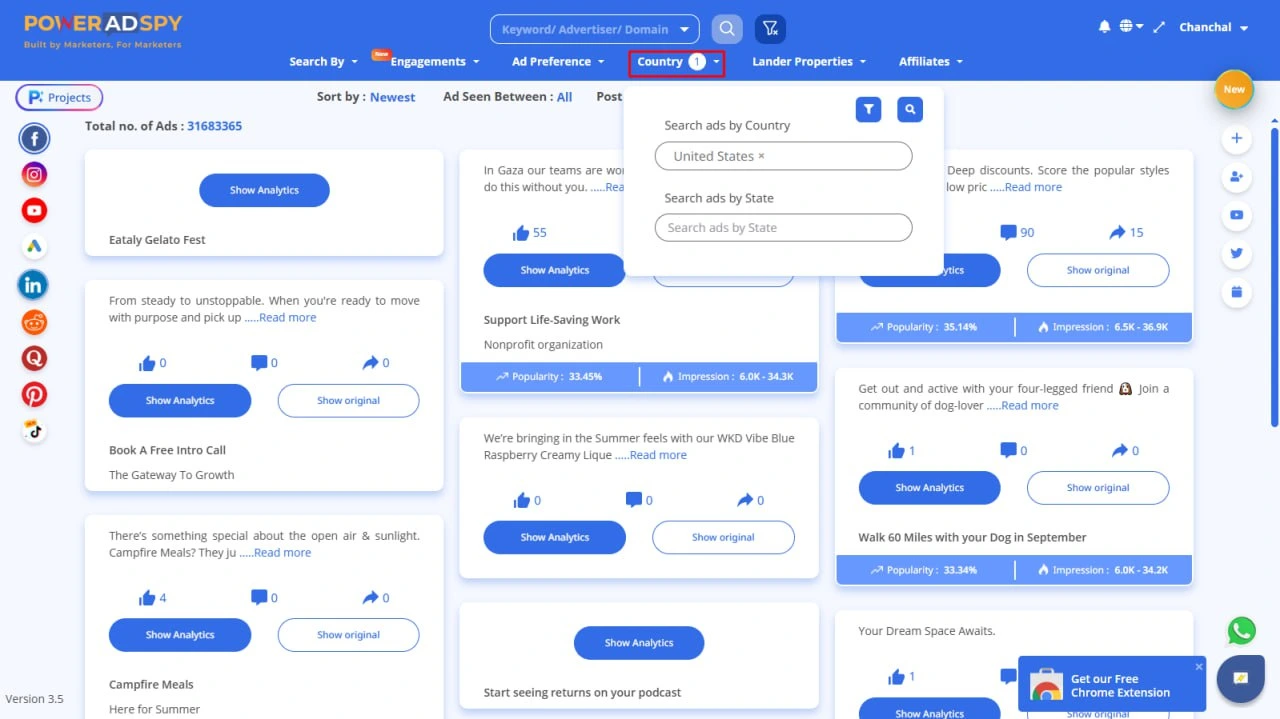Toggle fullscreen with the expand arrows icon
Viewport: 1280px width, 719px height.
tap(1159, 27)
